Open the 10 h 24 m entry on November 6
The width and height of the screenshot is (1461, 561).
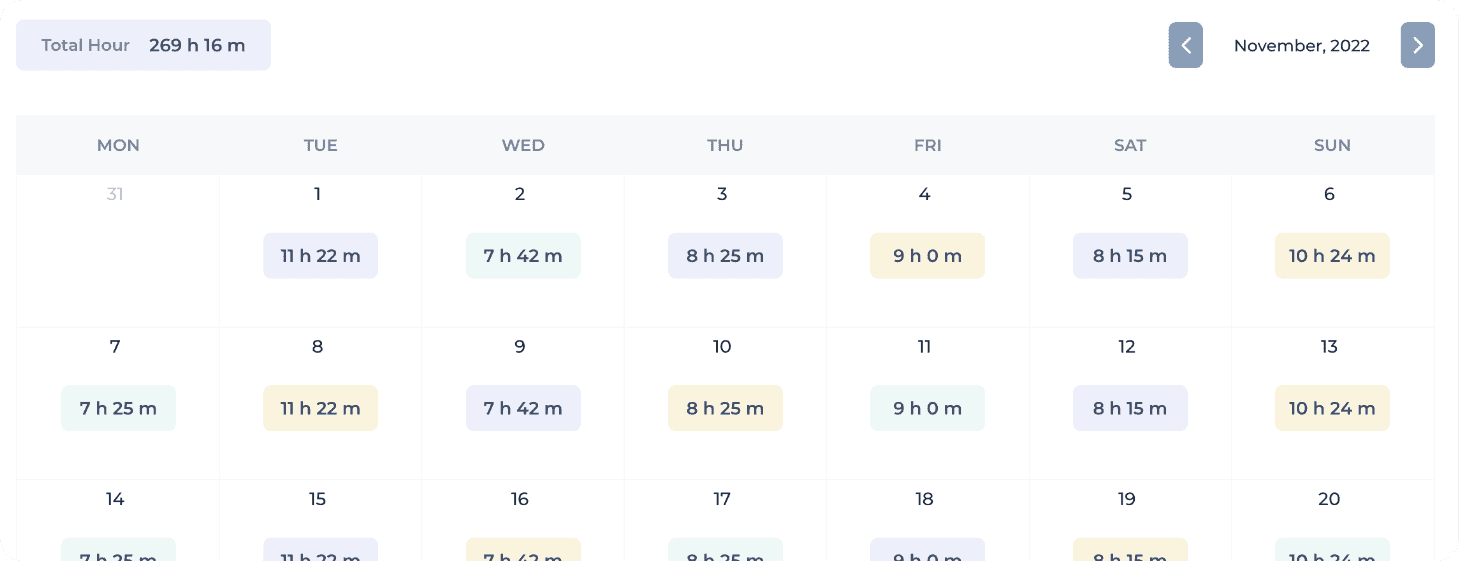click(1332, 256)
